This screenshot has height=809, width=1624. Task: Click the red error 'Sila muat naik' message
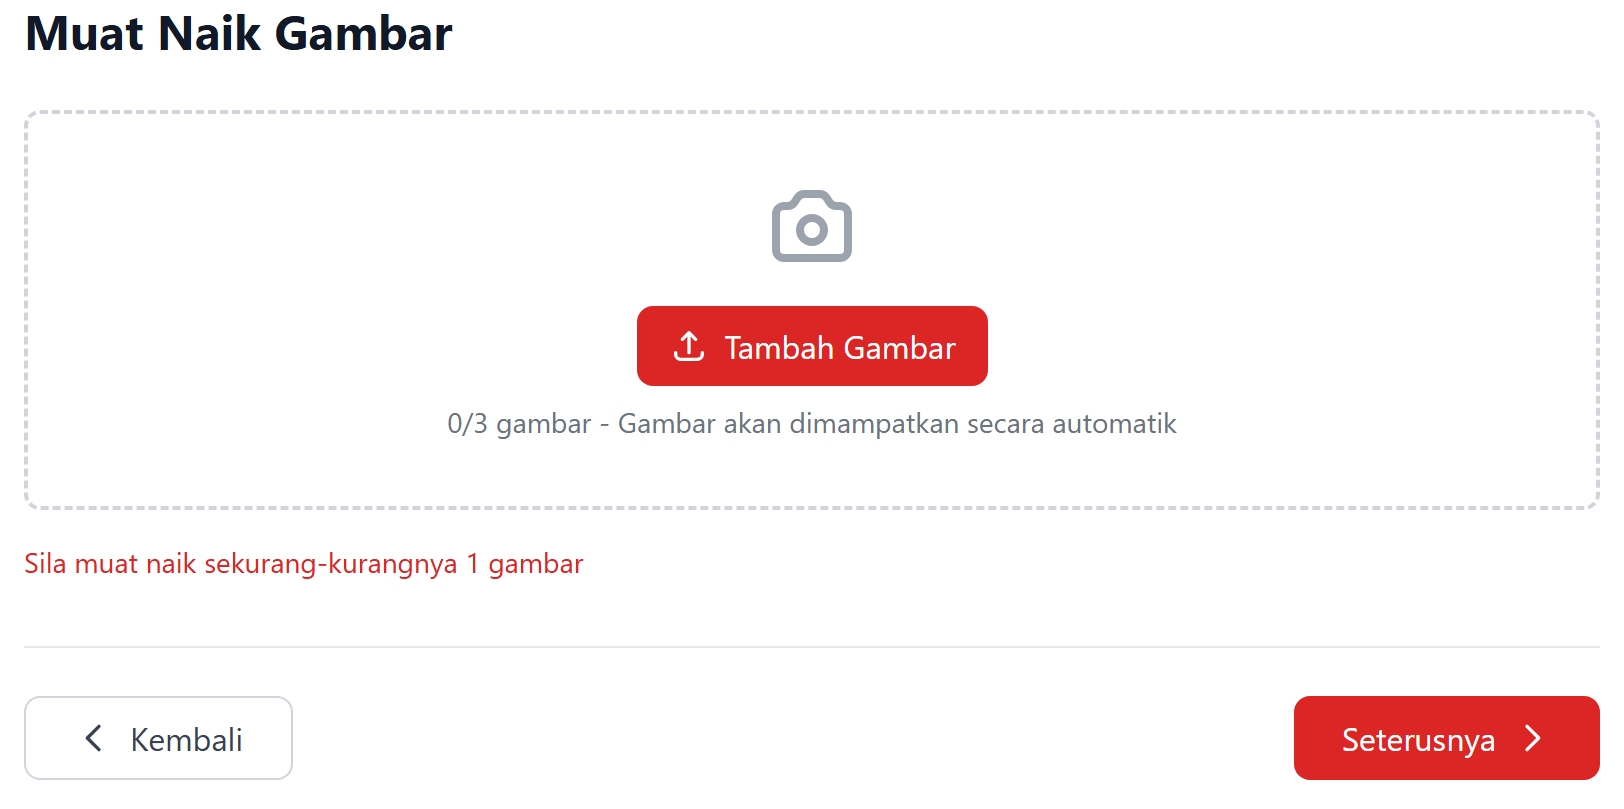303,564
